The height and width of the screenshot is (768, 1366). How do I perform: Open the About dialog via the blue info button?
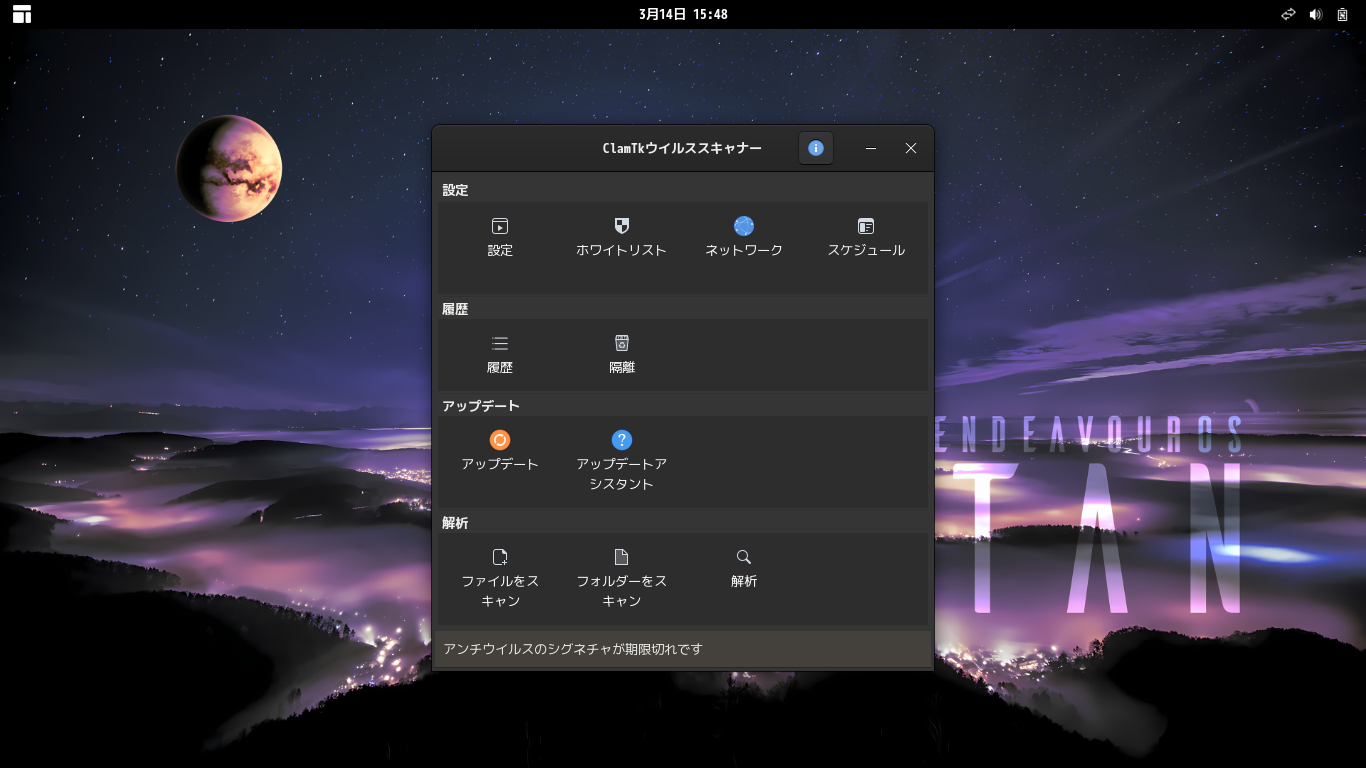tap(815, 148)
